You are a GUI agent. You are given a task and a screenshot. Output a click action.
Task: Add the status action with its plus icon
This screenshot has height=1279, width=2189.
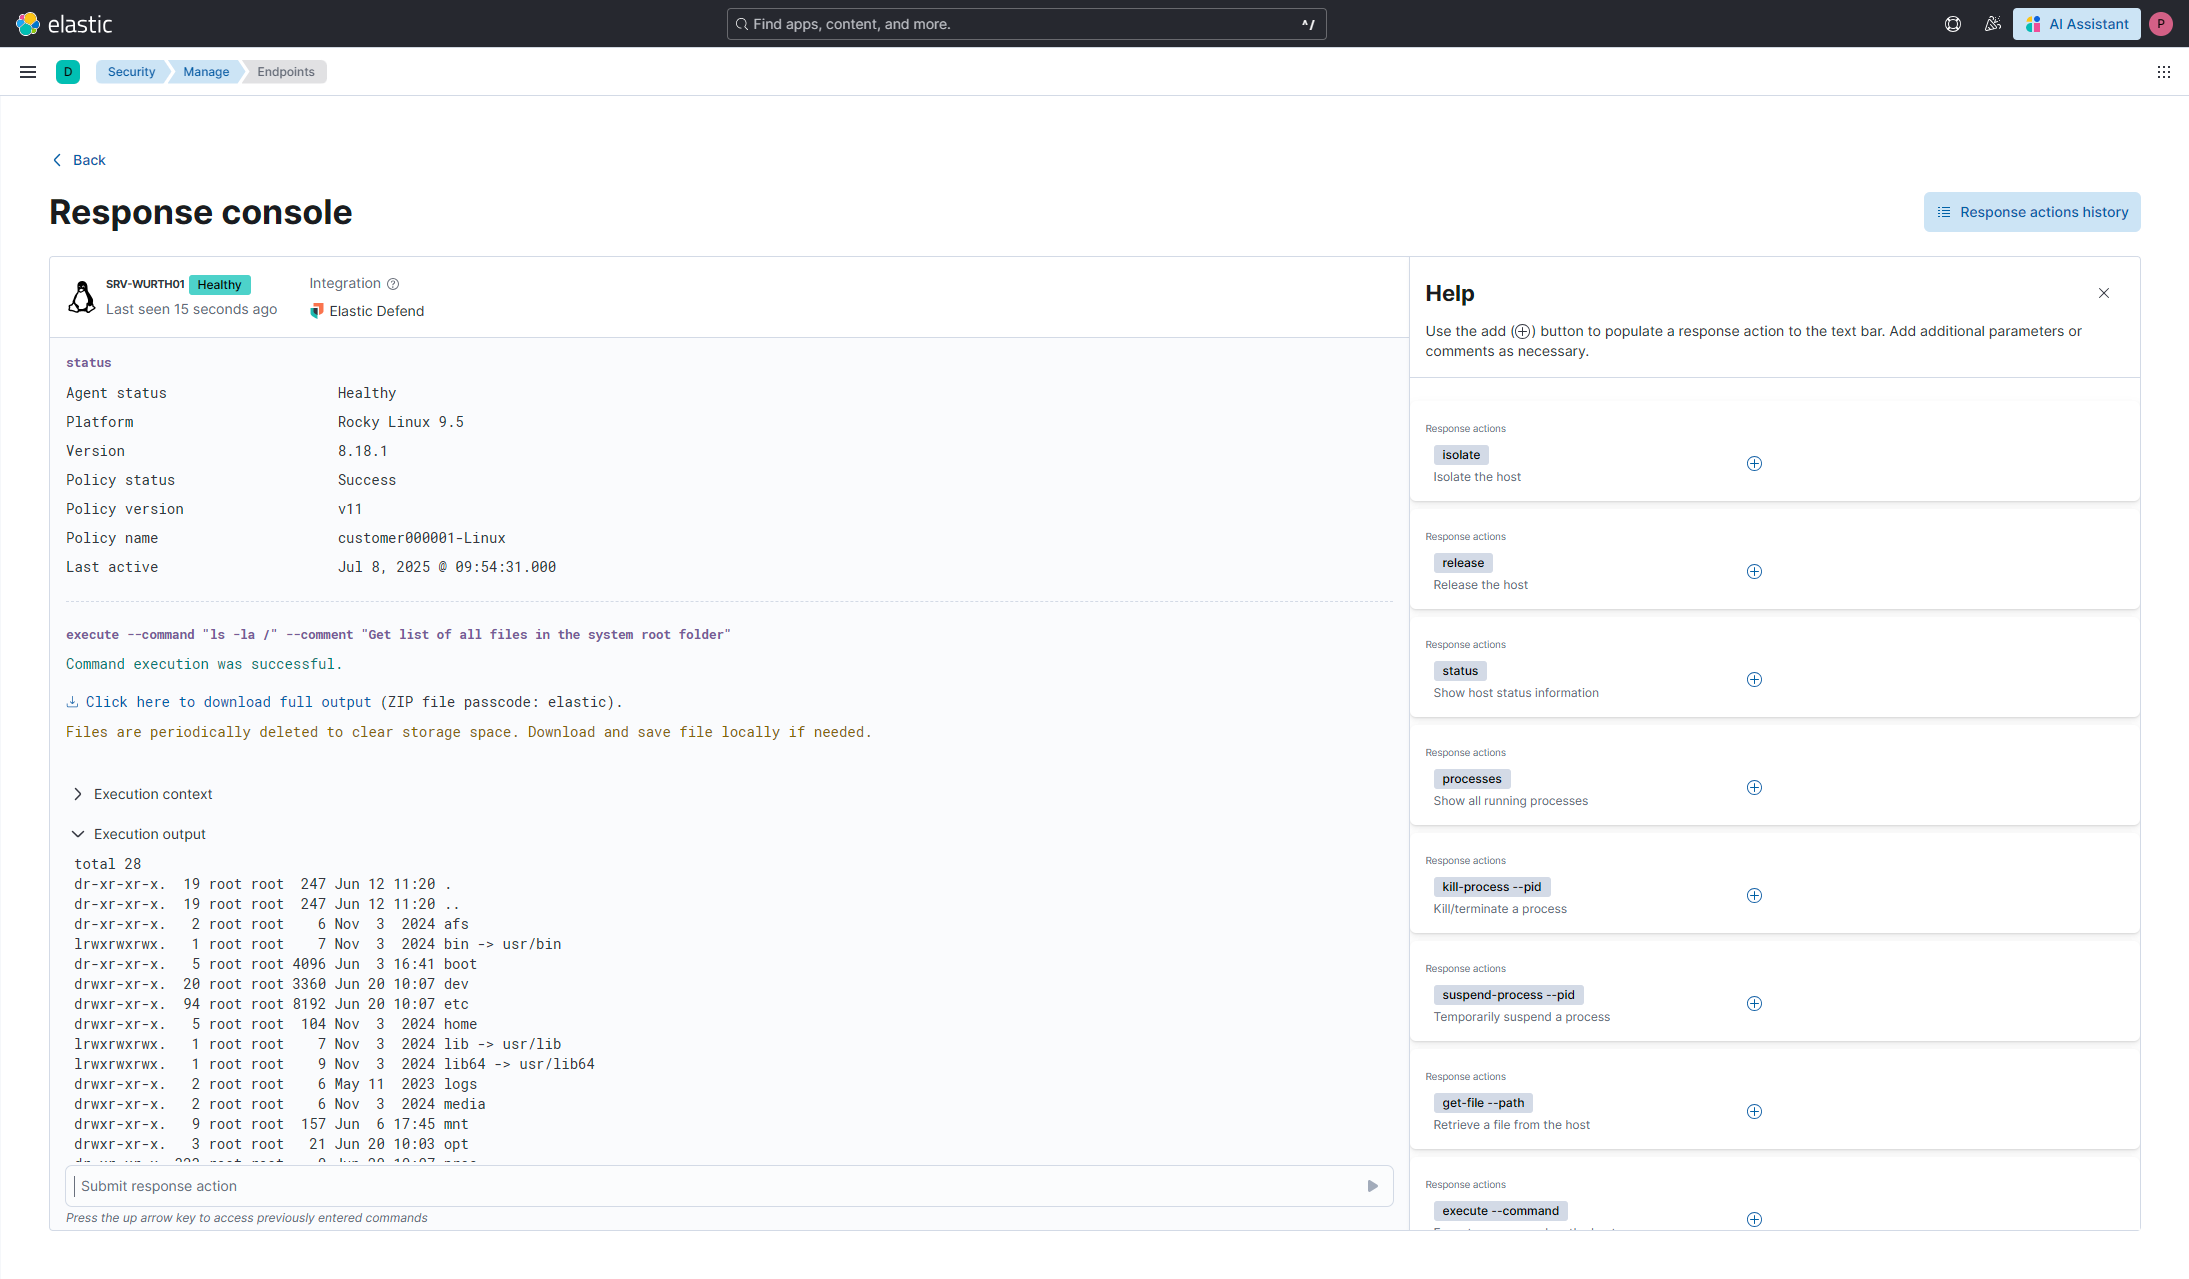[1753, 679]
